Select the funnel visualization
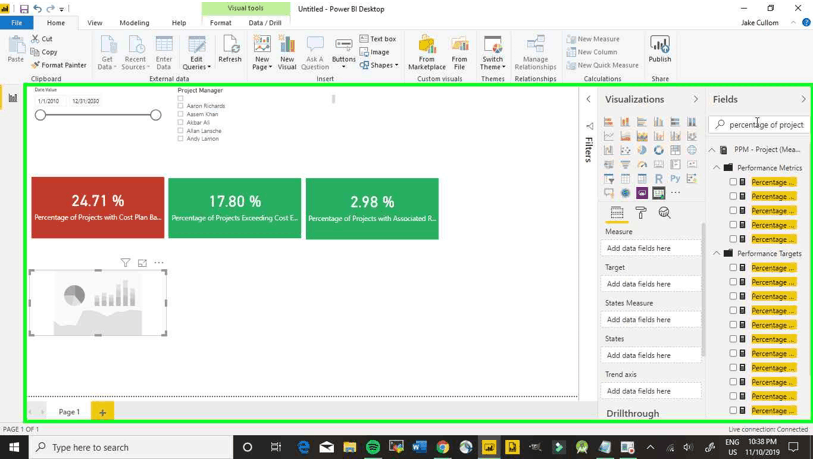This screenshot has height=461, width=815. [625, 165]
